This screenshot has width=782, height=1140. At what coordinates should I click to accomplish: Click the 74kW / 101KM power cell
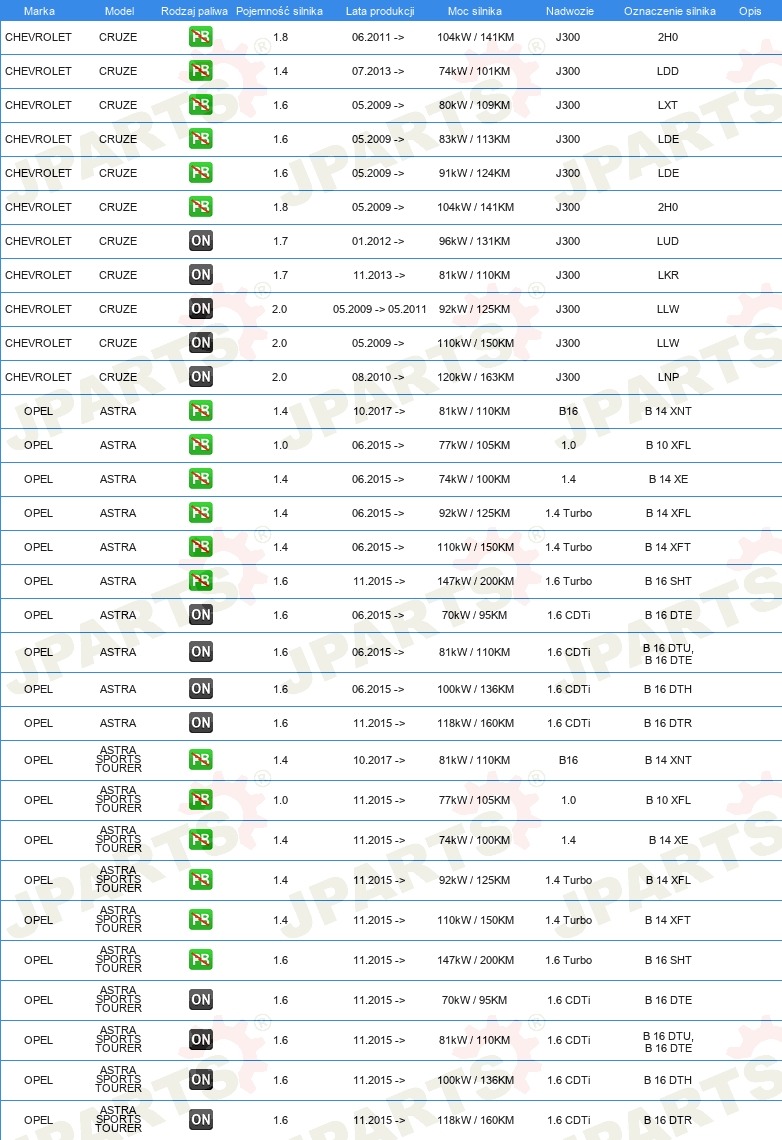(475, 71)
